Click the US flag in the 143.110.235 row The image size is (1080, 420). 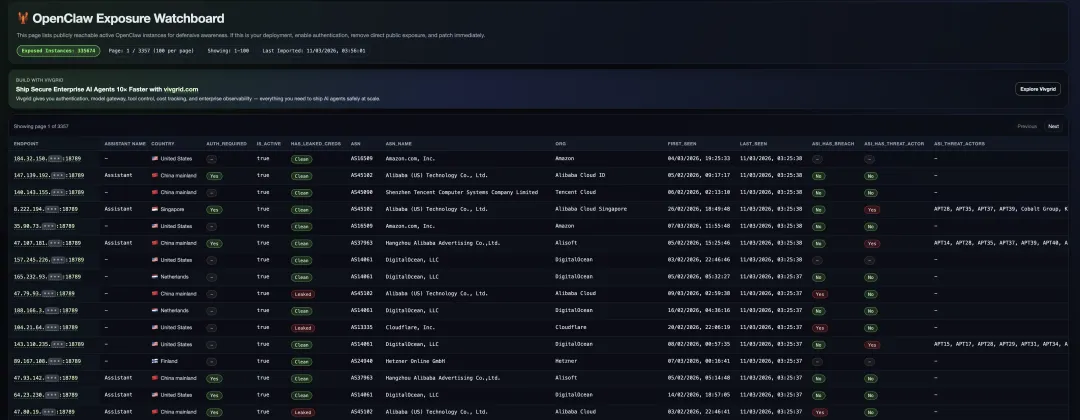tap(155, 344)
